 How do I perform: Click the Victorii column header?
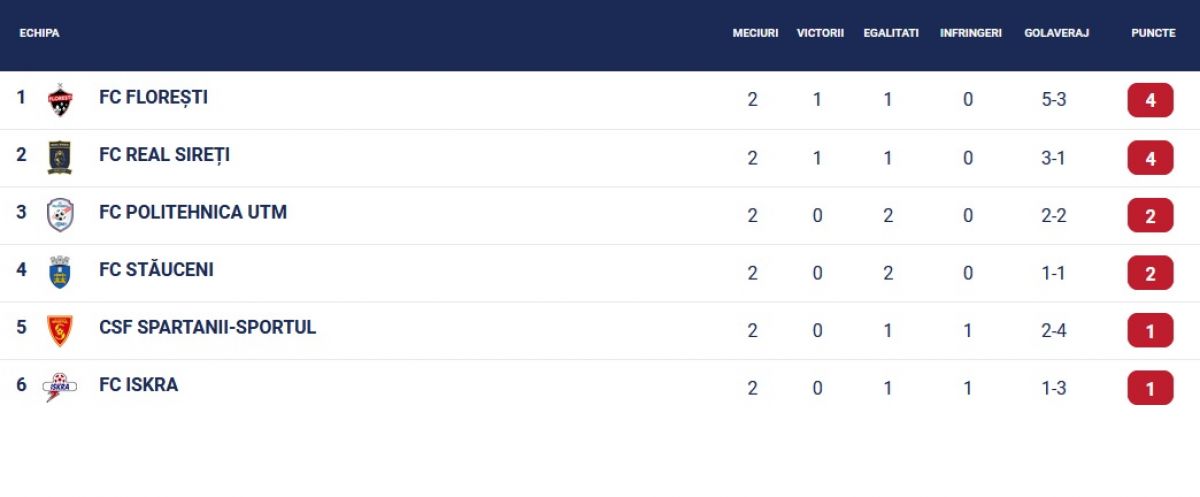tap(820, 33)
